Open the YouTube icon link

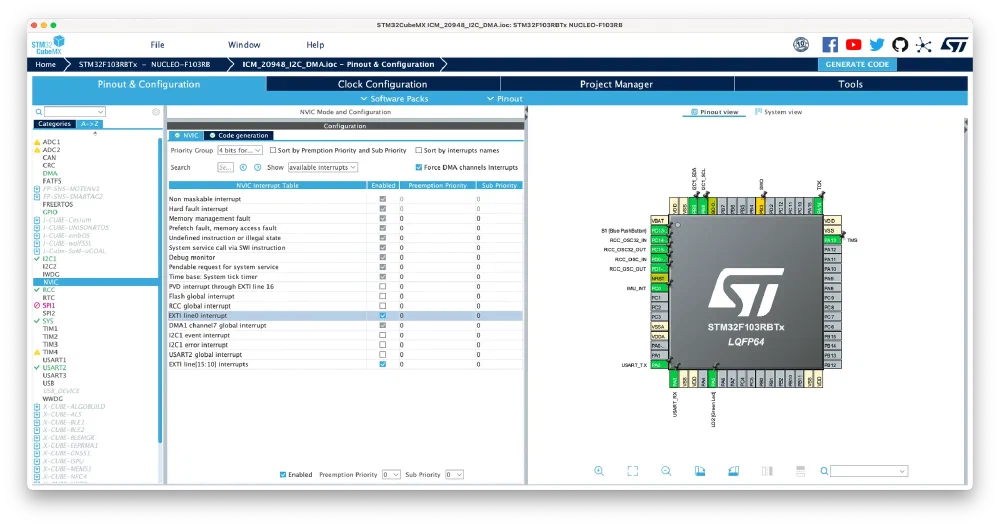[x=853, y=45]
